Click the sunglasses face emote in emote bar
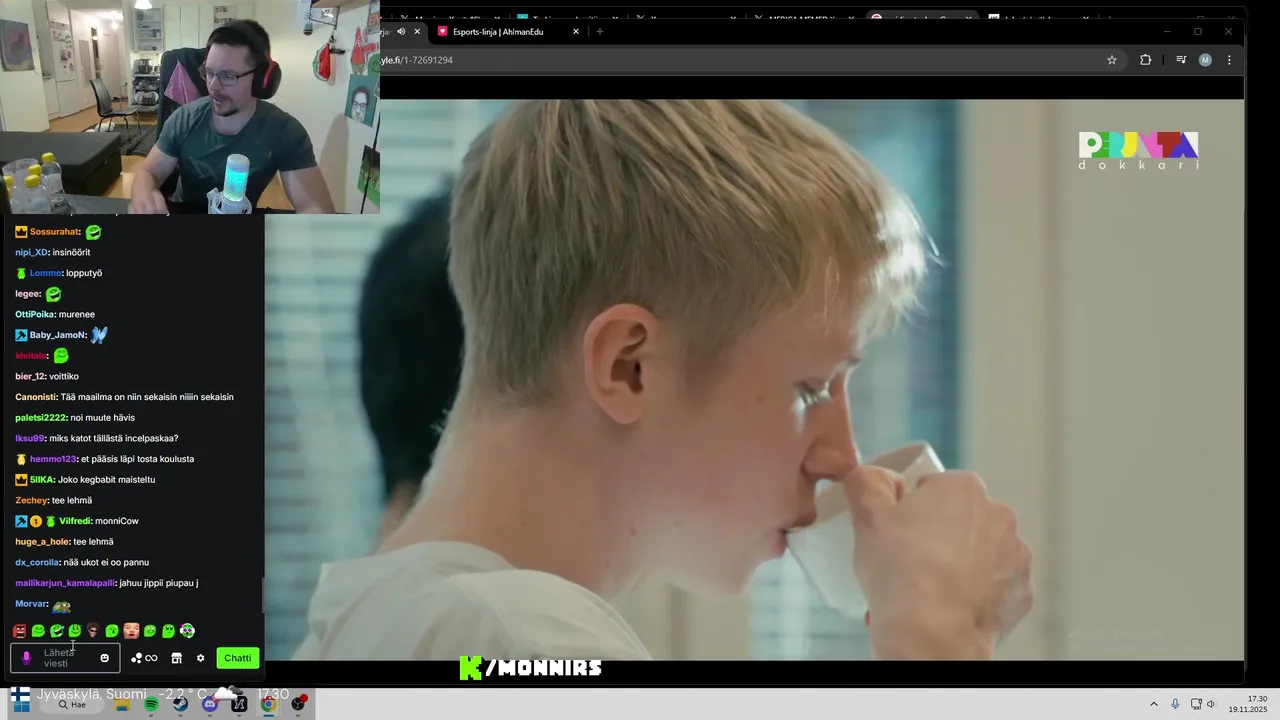Screen dimensions: 1280x720 coord(93,631)
